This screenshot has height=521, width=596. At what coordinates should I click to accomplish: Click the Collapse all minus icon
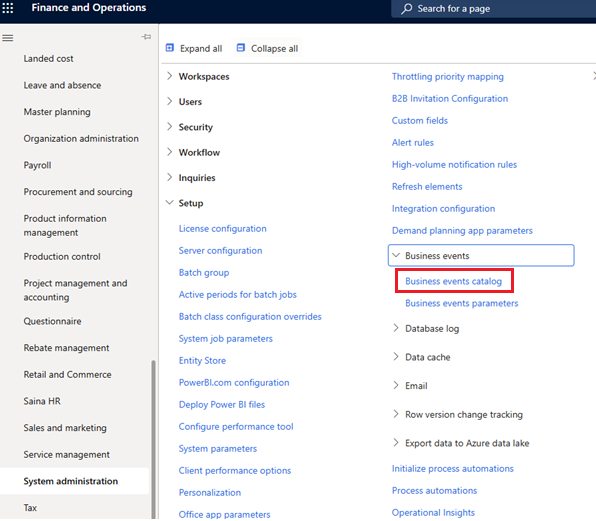pos(241,48)
